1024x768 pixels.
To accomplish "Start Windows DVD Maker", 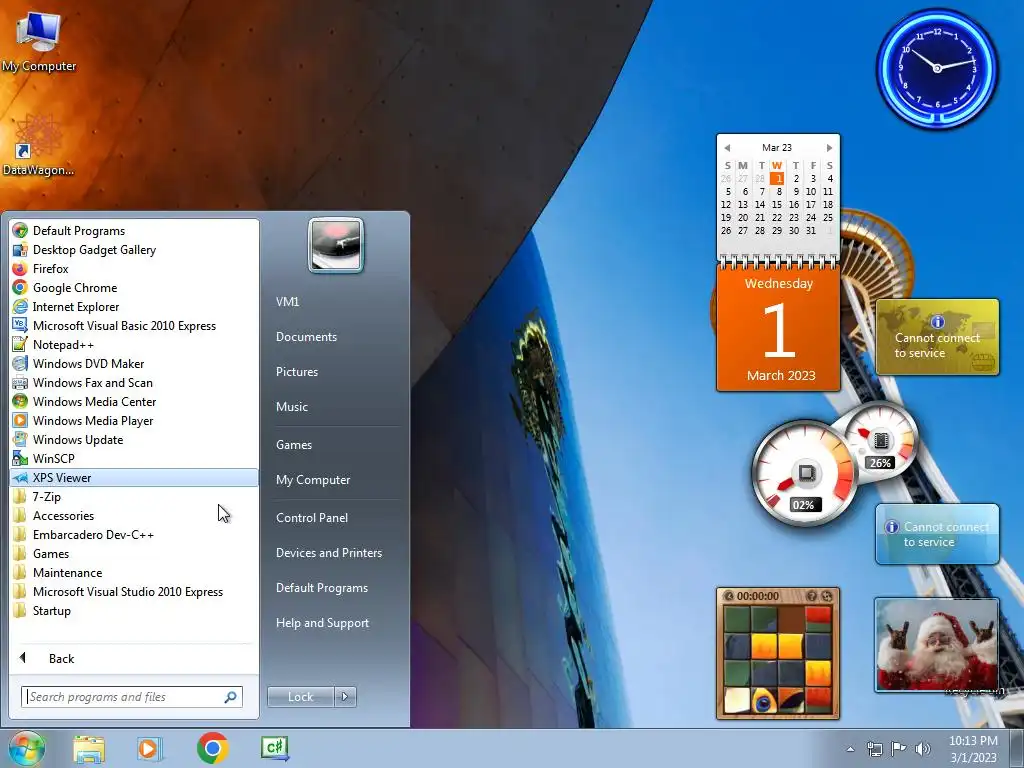I will pos(134,363).
